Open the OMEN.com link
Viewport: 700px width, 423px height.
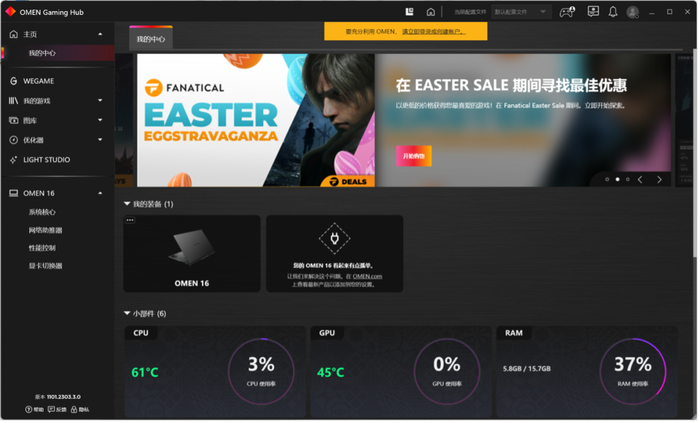click(367, 276)
